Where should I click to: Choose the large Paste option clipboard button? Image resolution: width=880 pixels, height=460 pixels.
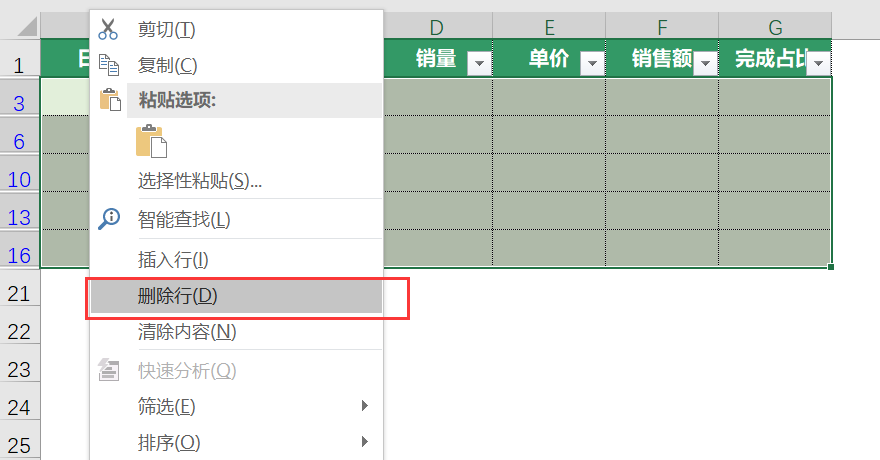coord(151,141)
